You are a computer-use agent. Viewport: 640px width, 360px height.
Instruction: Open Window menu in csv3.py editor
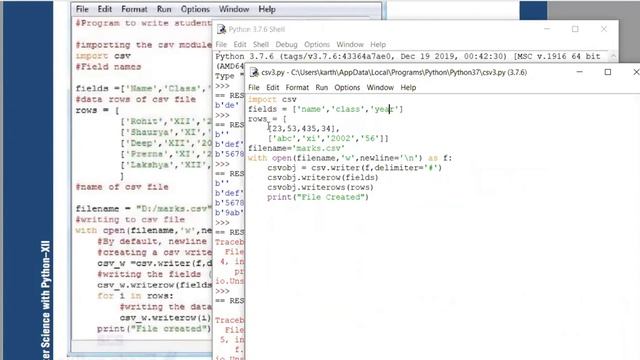[x=380, y=87]
